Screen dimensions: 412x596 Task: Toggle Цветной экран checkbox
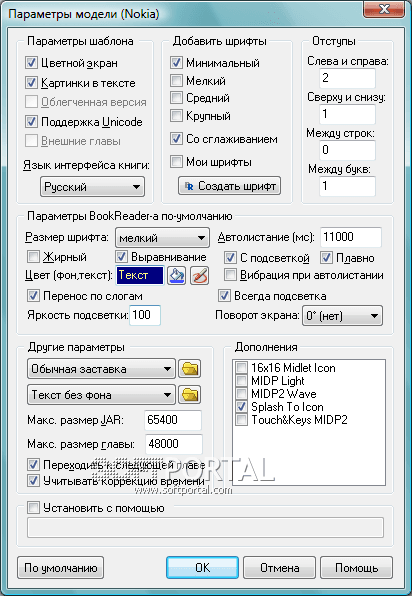tap(31, 62)
